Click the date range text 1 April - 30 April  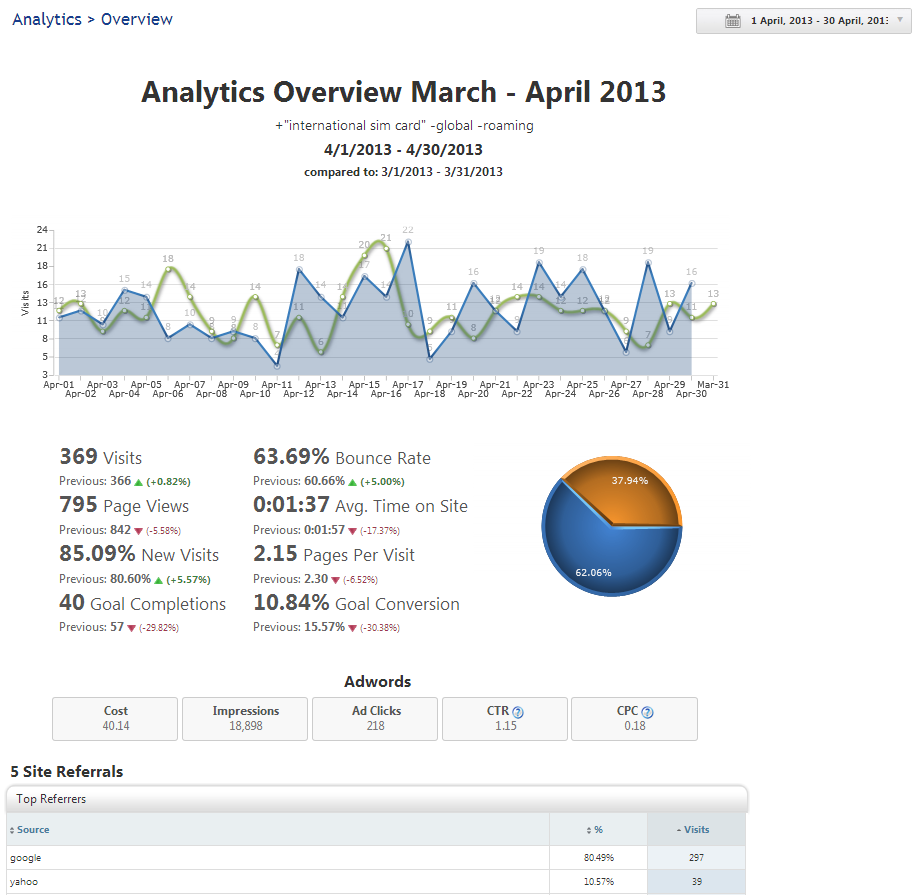pyautogui.click(x=818, y=21)
